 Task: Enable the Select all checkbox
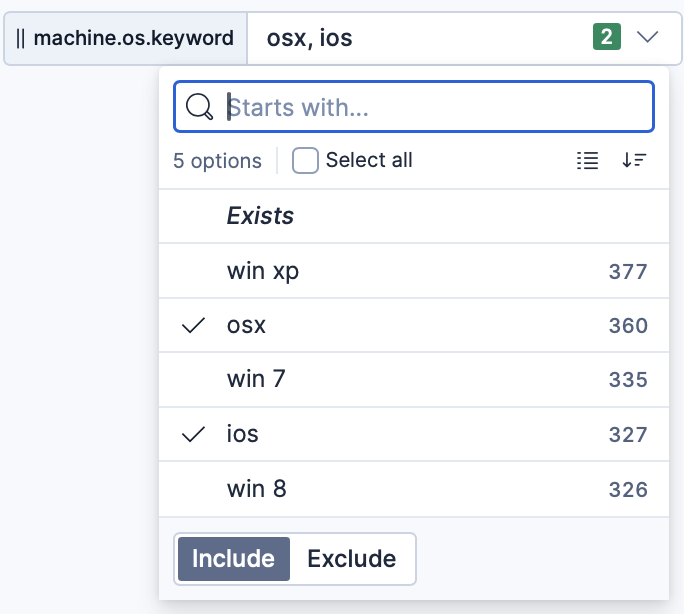click(305, 161)
